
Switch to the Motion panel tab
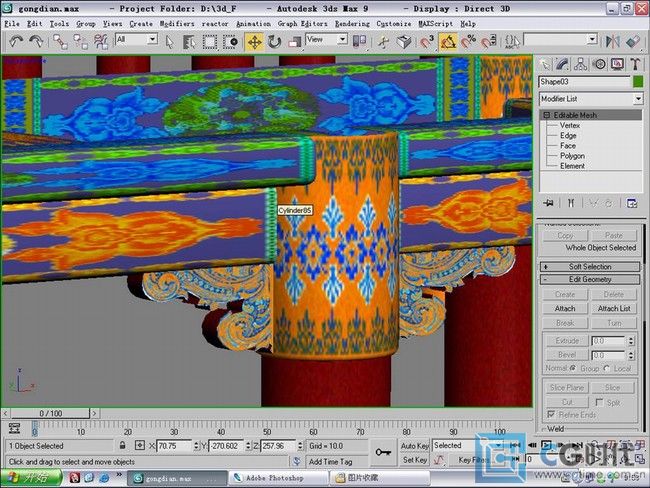(x=599, y=64)
